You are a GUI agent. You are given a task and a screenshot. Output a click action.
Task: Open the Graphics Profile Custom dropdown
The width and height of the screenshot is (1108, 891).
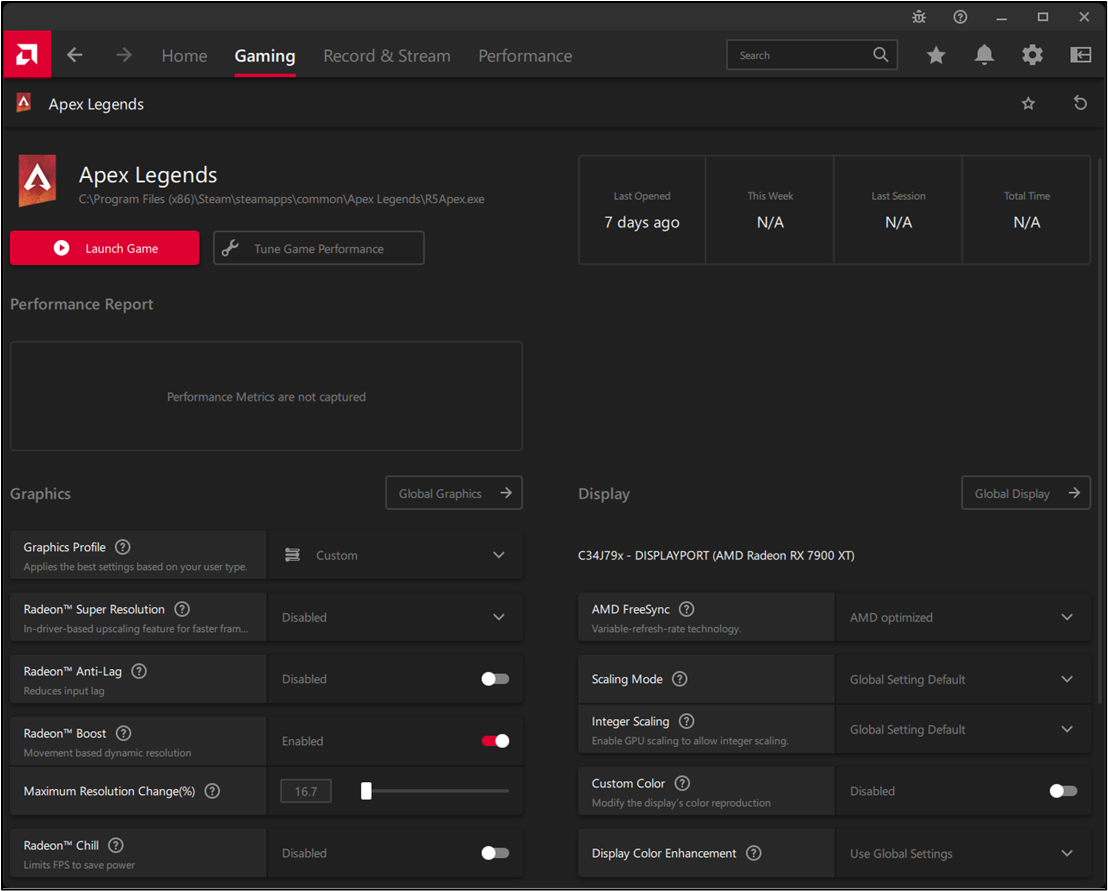(395, 555)
